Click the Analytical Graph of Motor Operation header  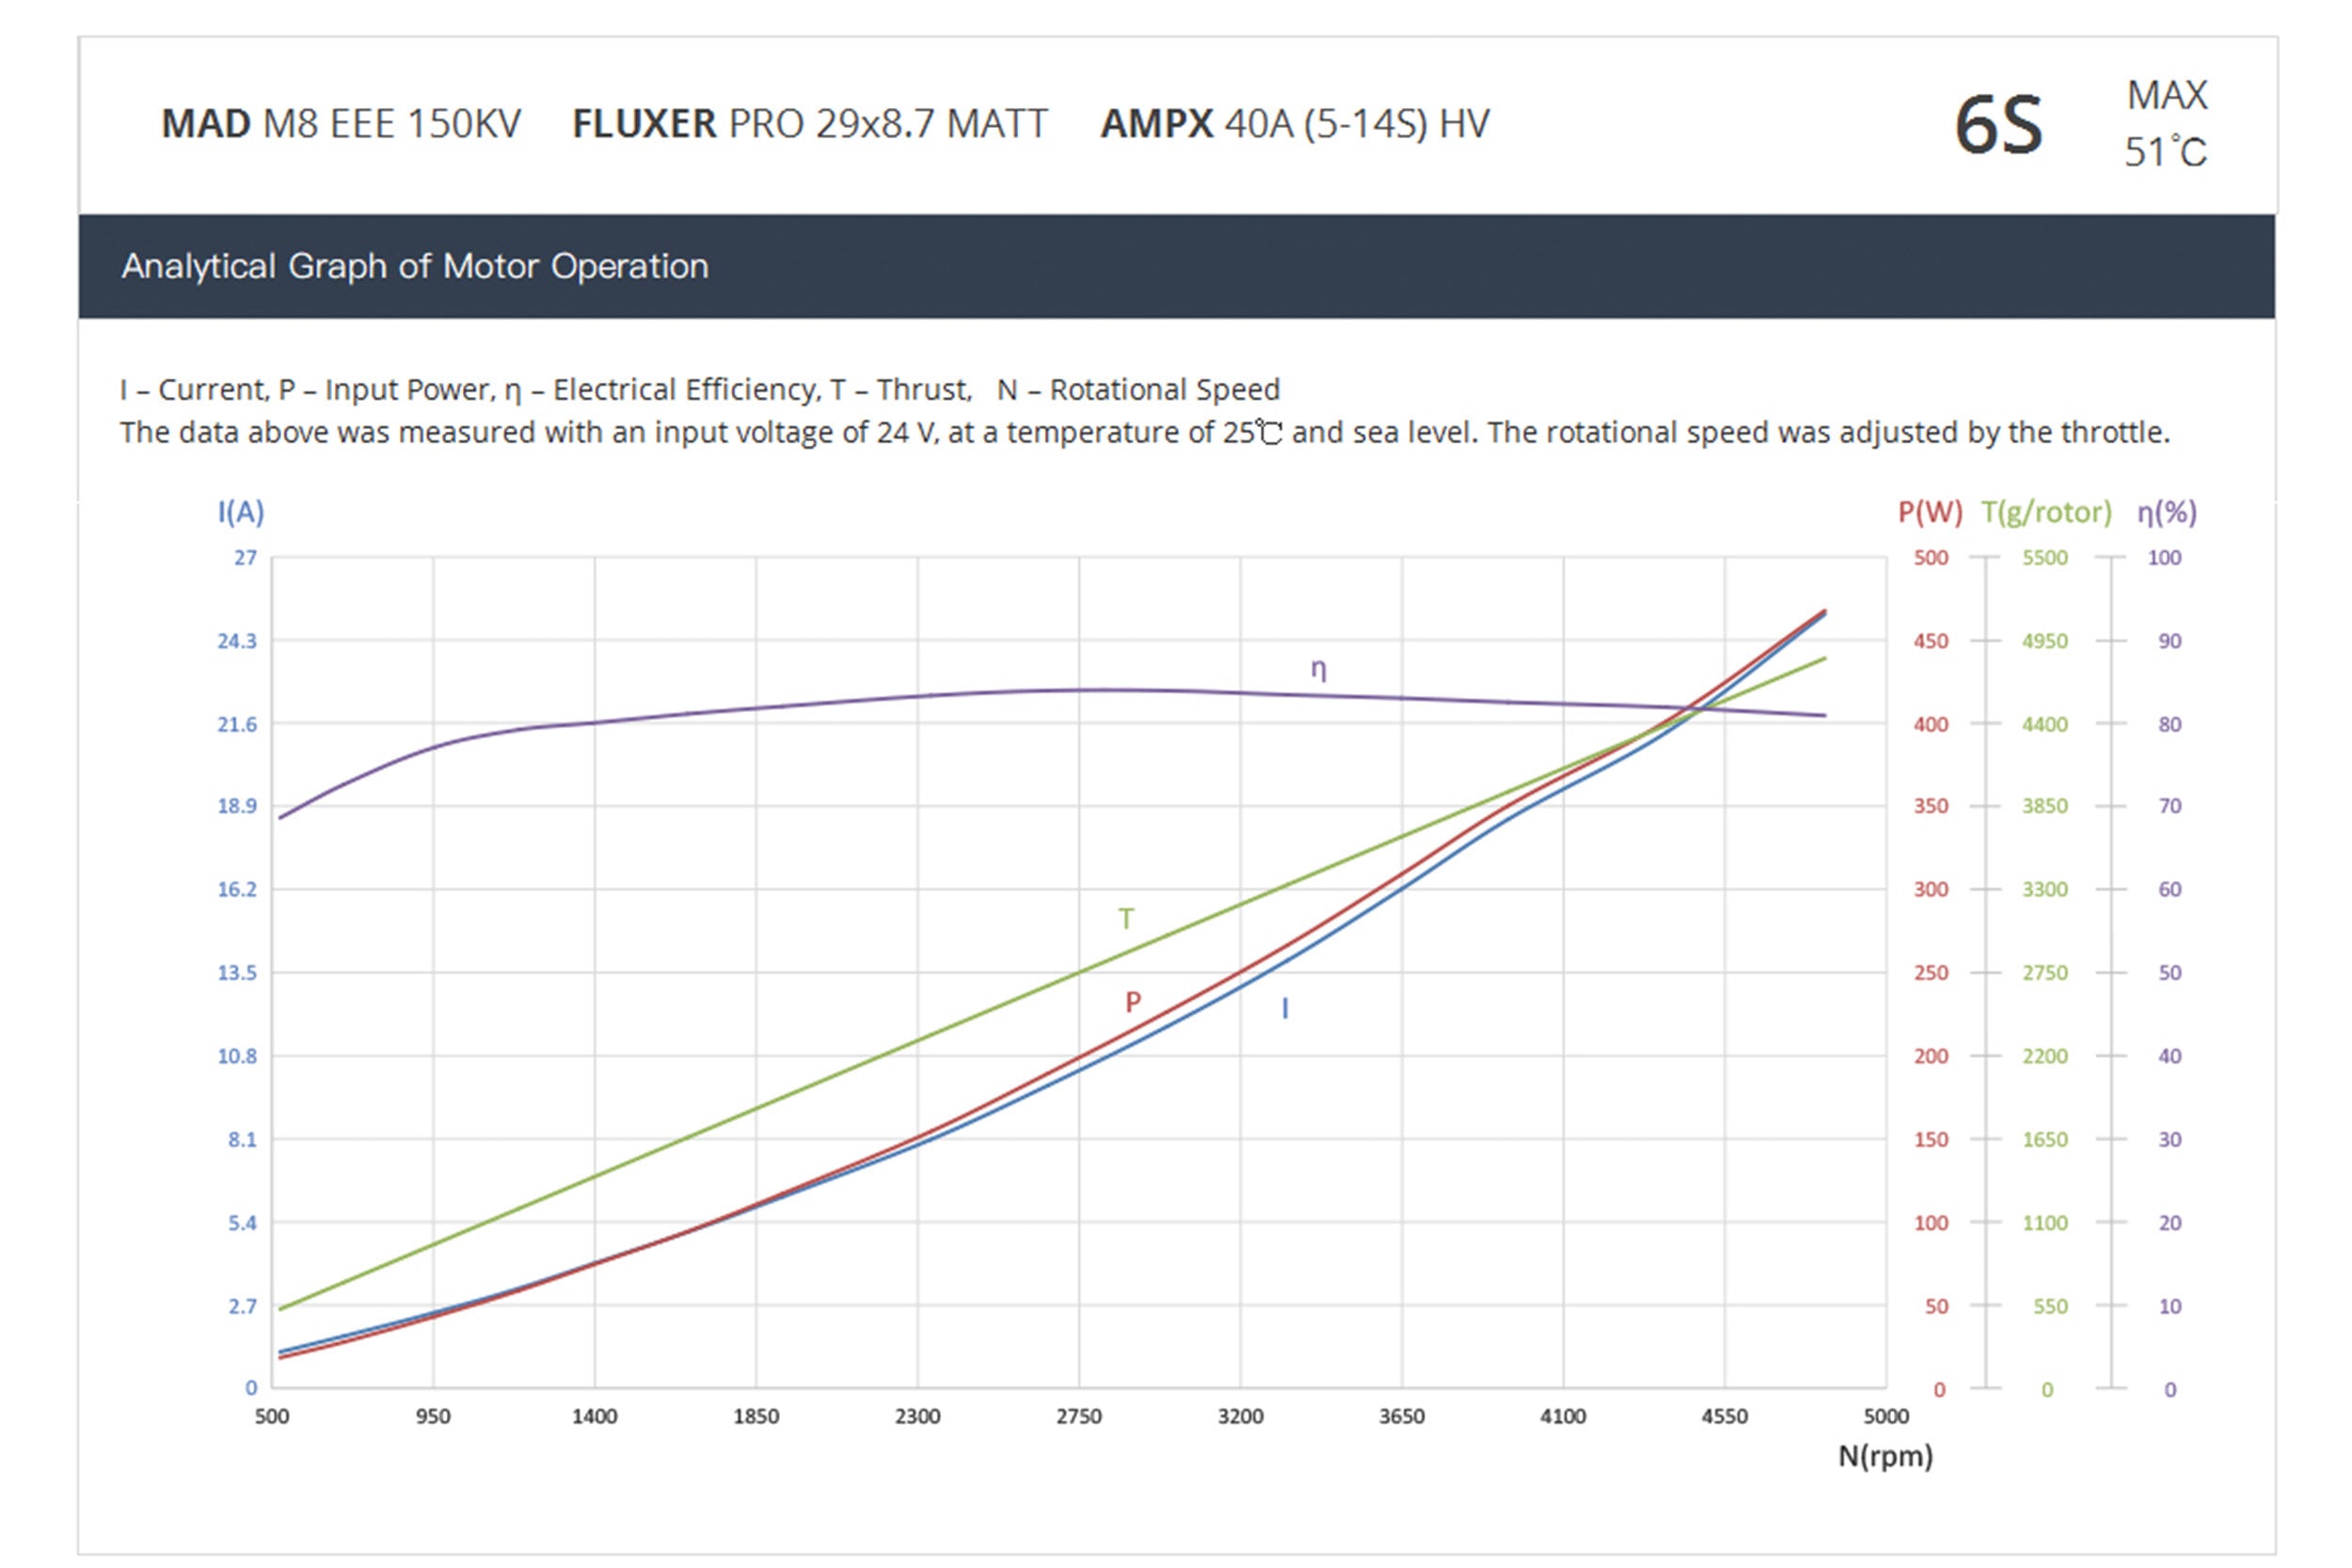pos(414,266)
